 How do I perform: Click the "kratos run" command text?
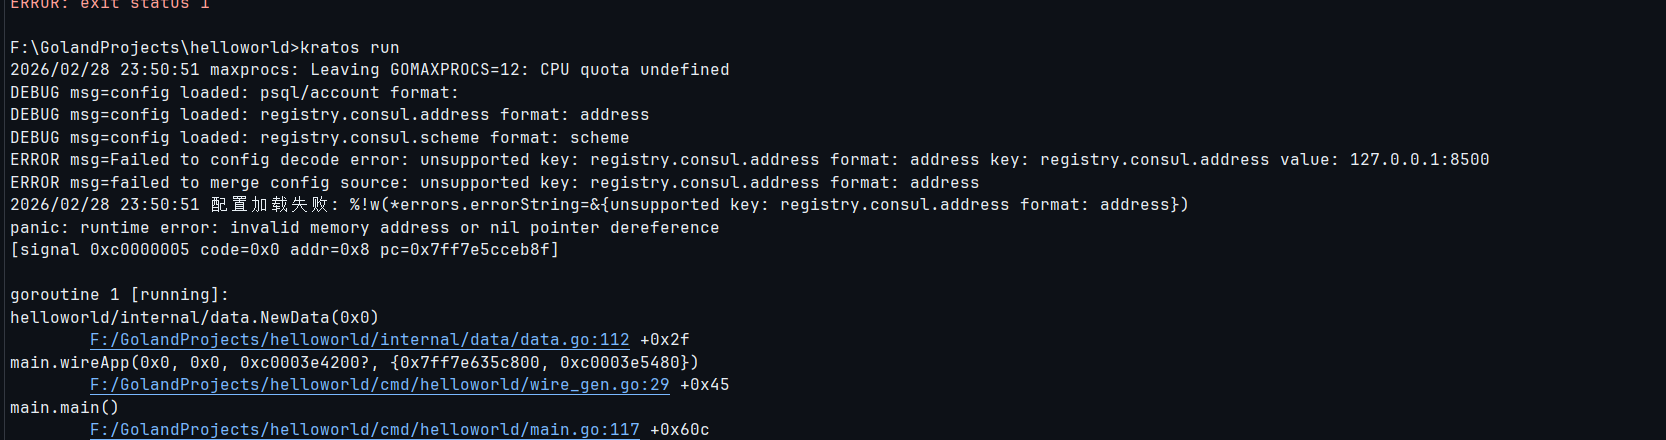[350, 48]
